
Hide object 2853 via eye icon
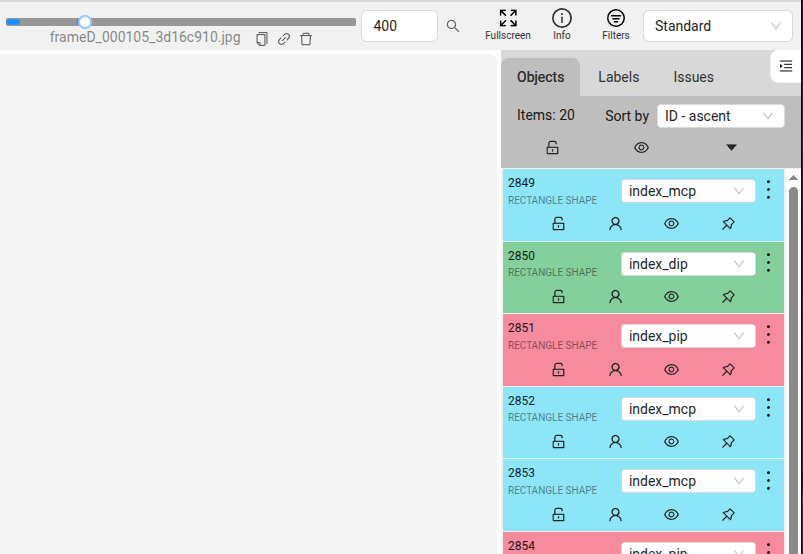pyautogui.click(x=671, y=515)
